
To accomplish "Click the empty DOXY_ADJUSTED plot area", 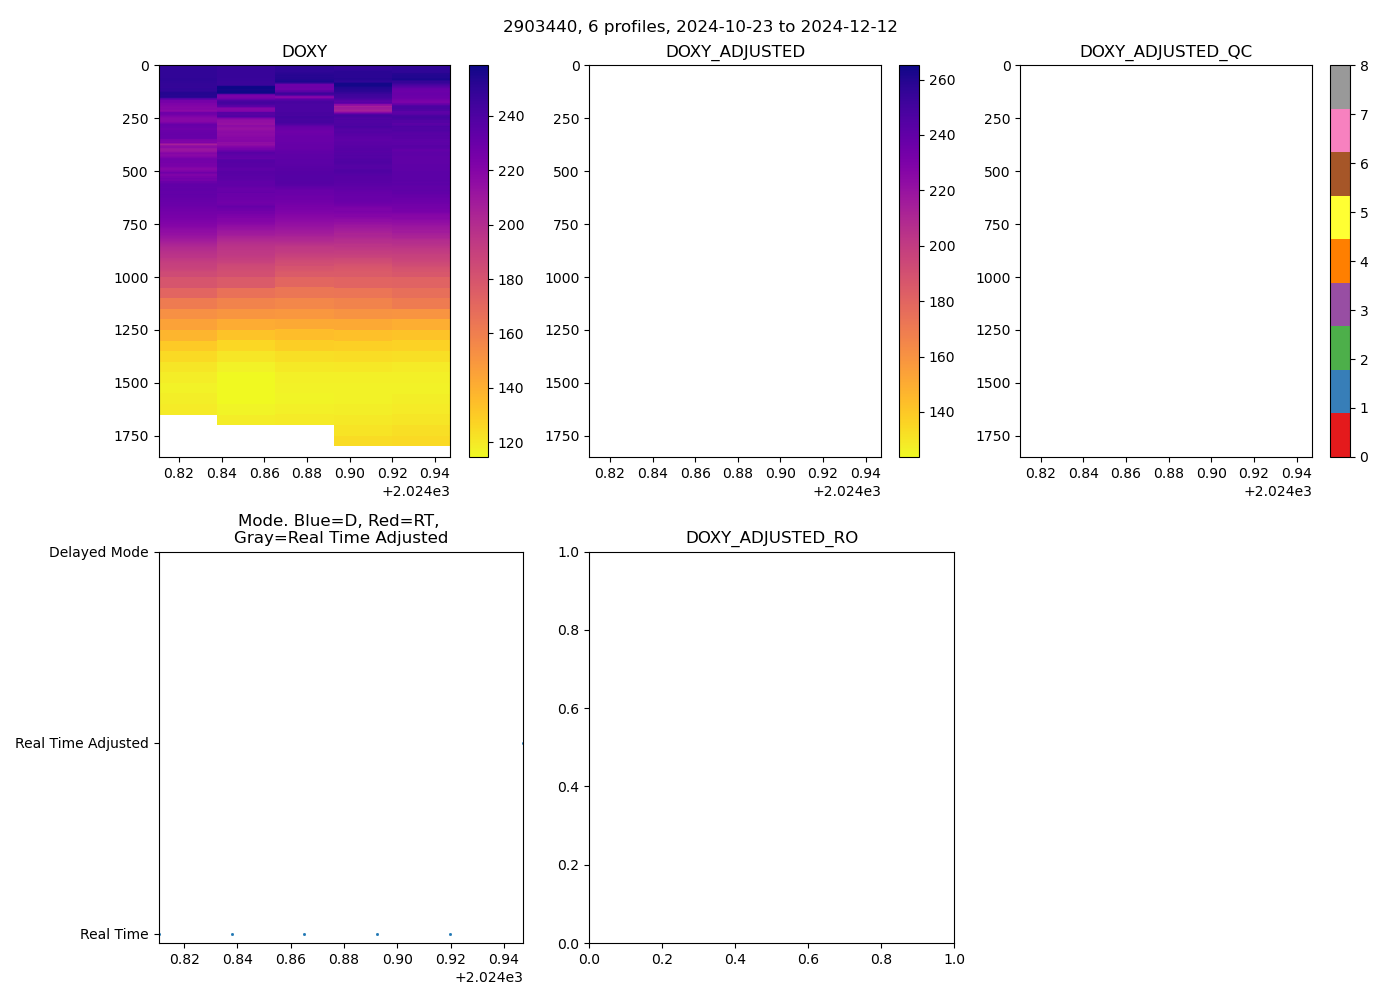I will (x=735, y=261).
